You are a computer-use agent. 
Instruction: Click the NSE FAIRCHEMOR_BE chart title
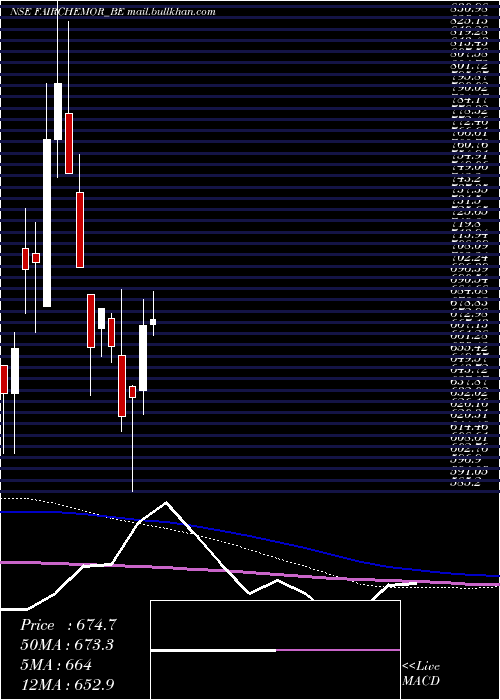[67, 12]
